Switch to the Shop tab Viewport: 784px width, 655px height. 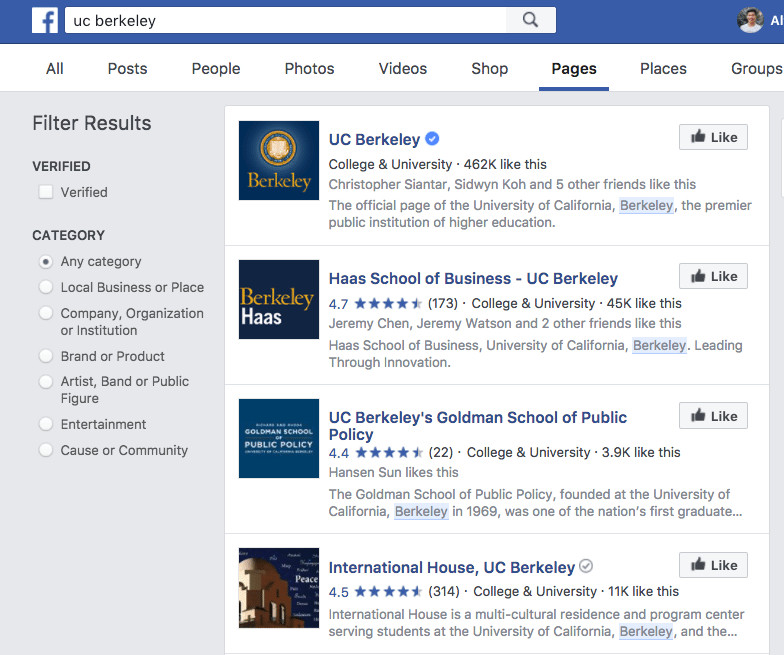coord(490,68)
